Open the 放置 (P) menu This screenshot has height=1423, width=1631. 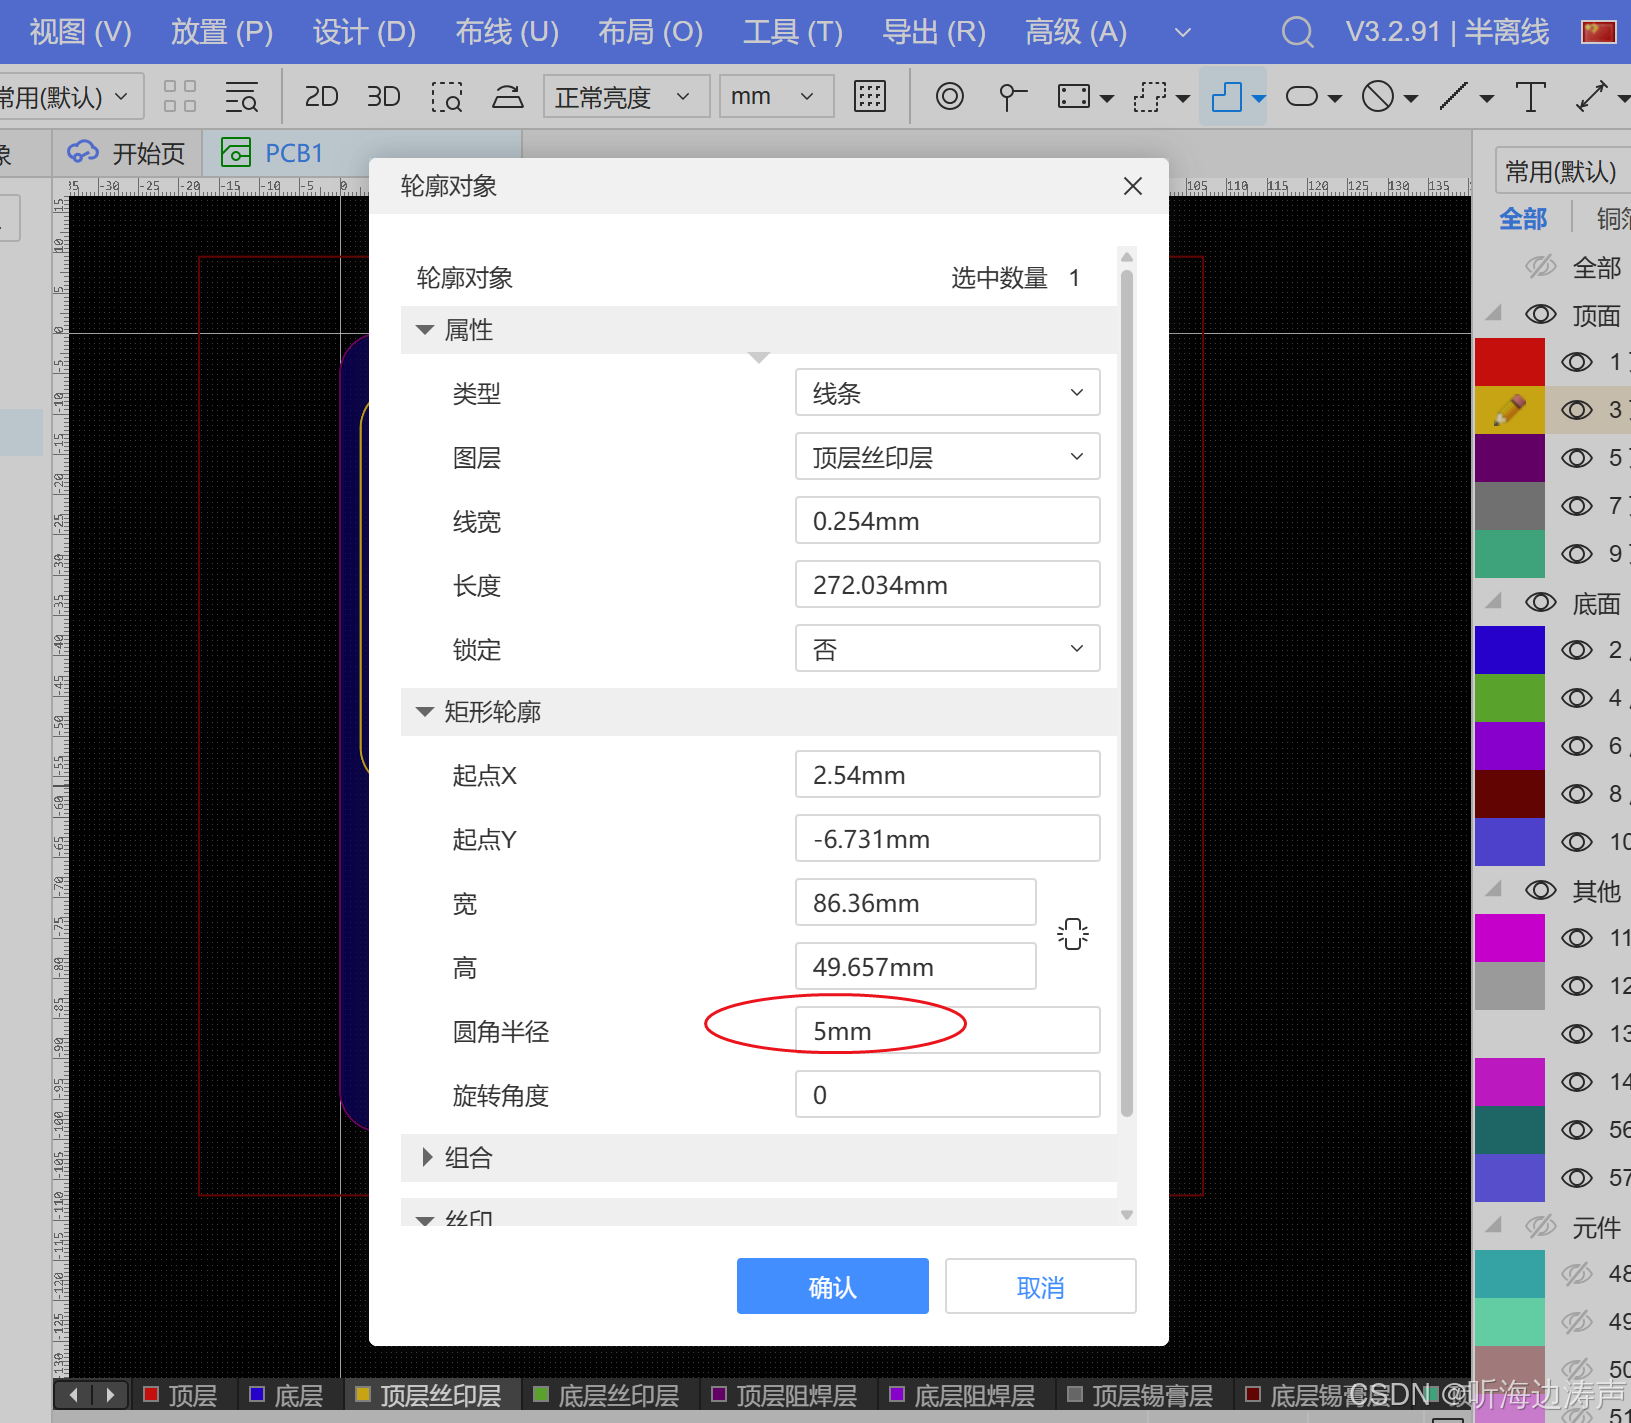point(222,32)
